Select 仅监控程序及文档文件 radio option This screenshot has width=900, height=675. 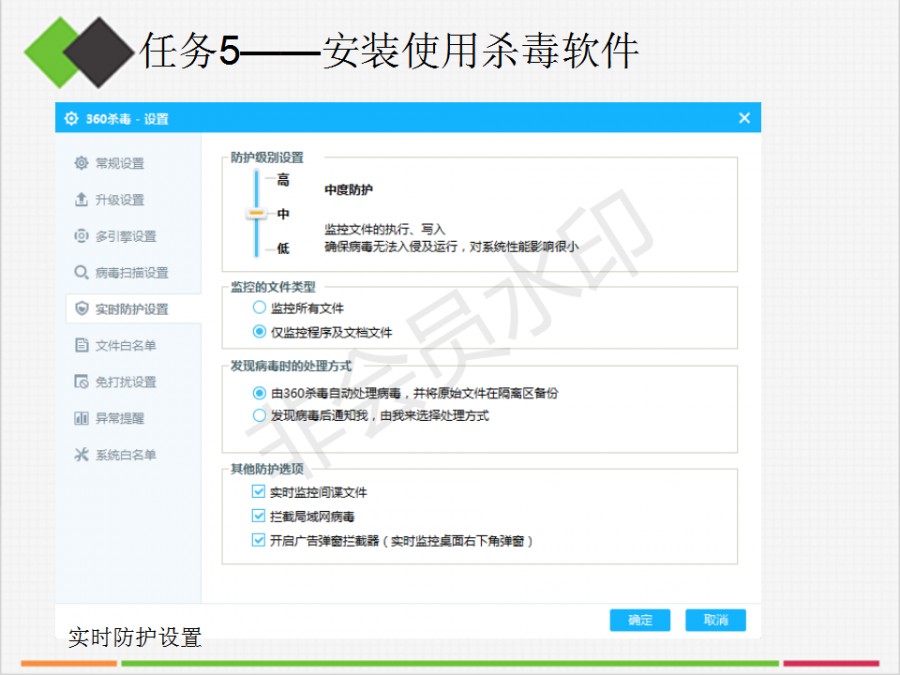click(260, 332)
